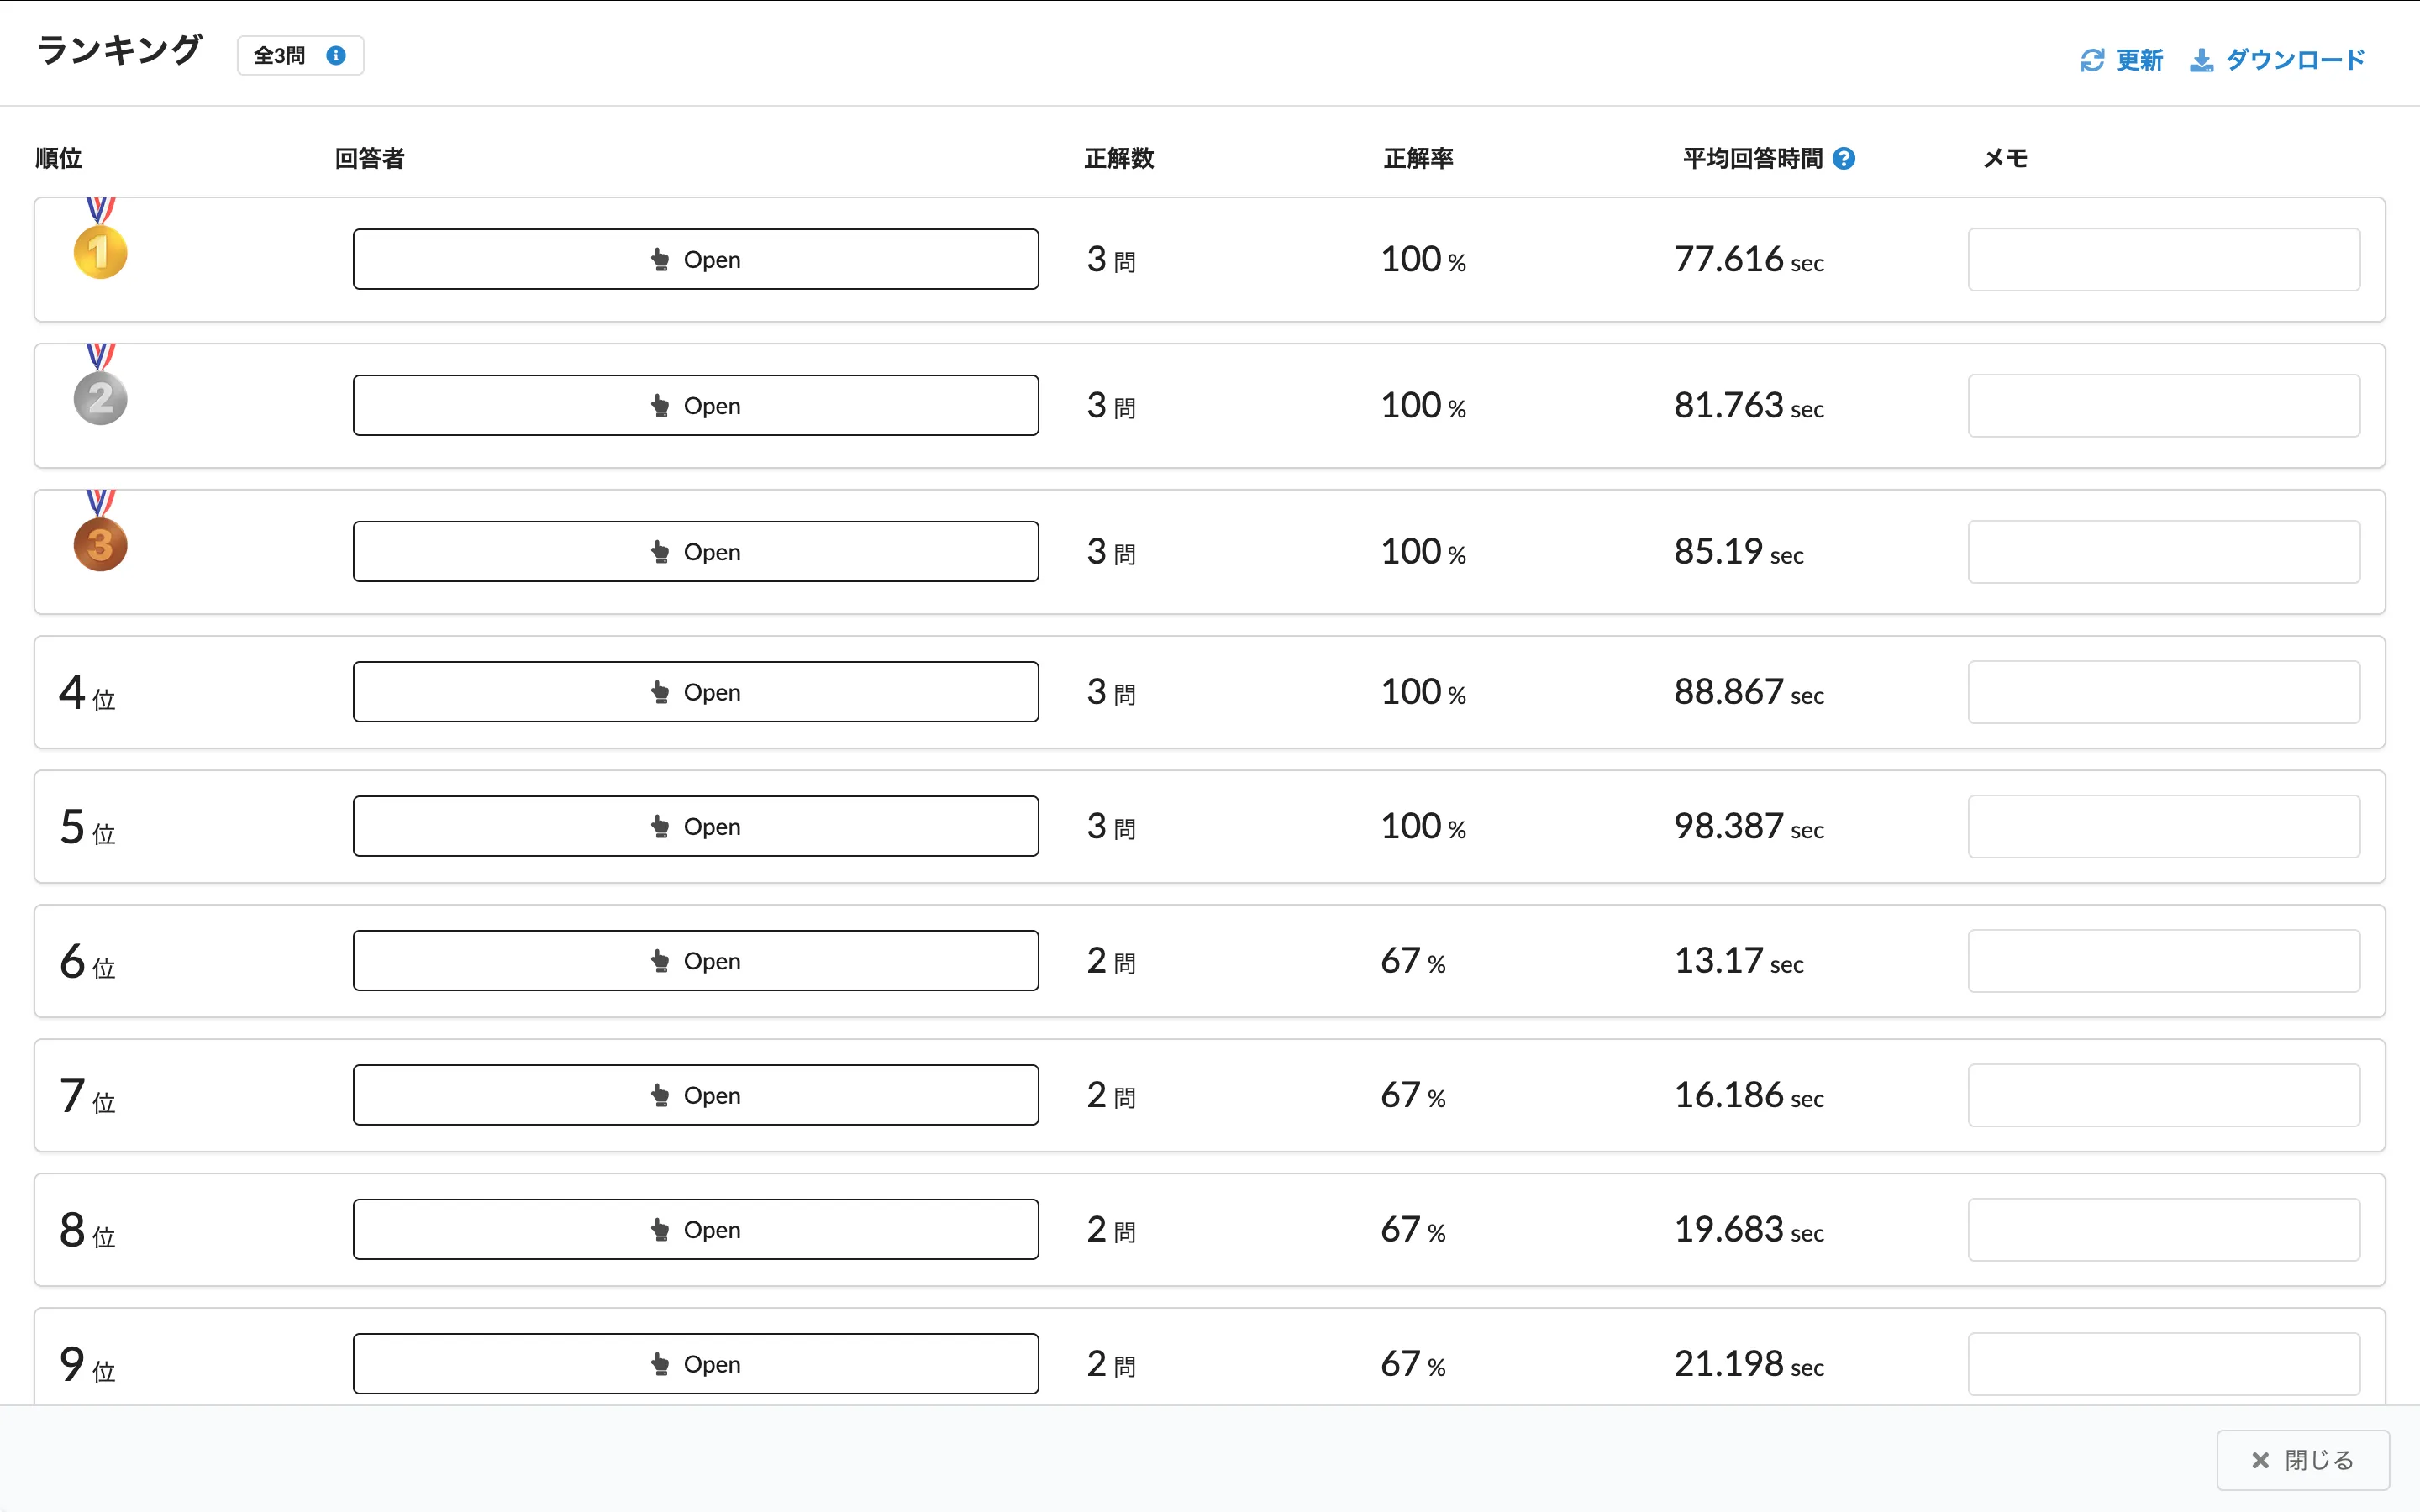Click the help icon next to 平均回答時間
The width and height of the screenshot is (2420, 1512).
point(1844,158)
